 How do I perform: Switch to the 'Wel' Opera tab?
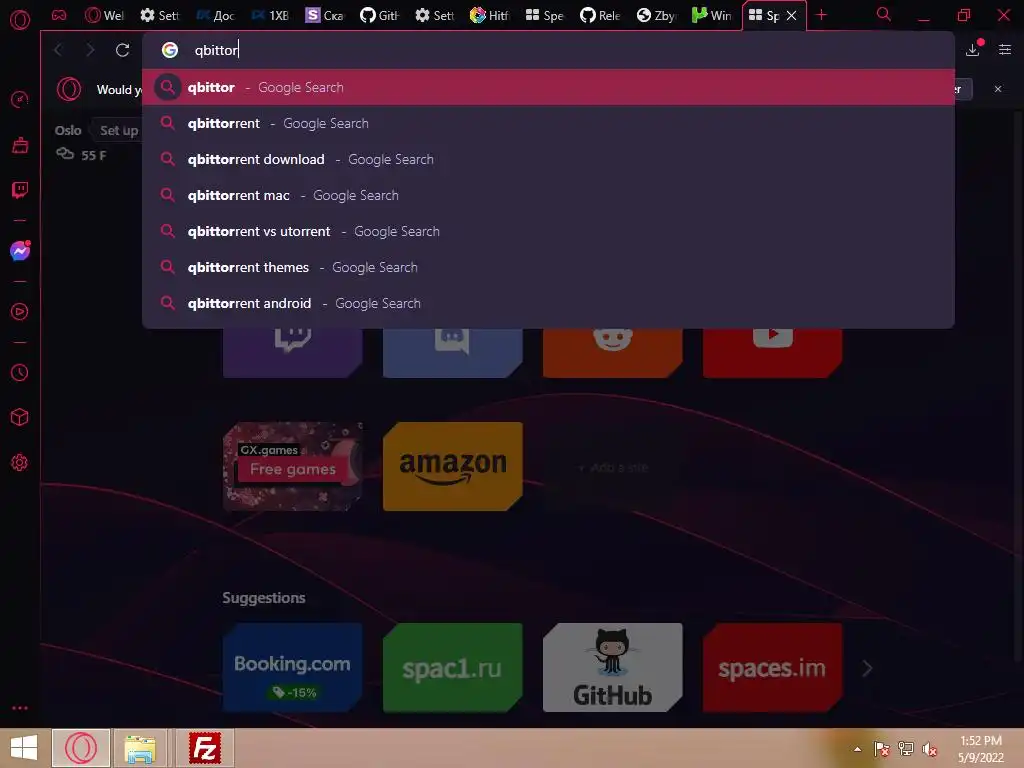[x=104, y=15]
